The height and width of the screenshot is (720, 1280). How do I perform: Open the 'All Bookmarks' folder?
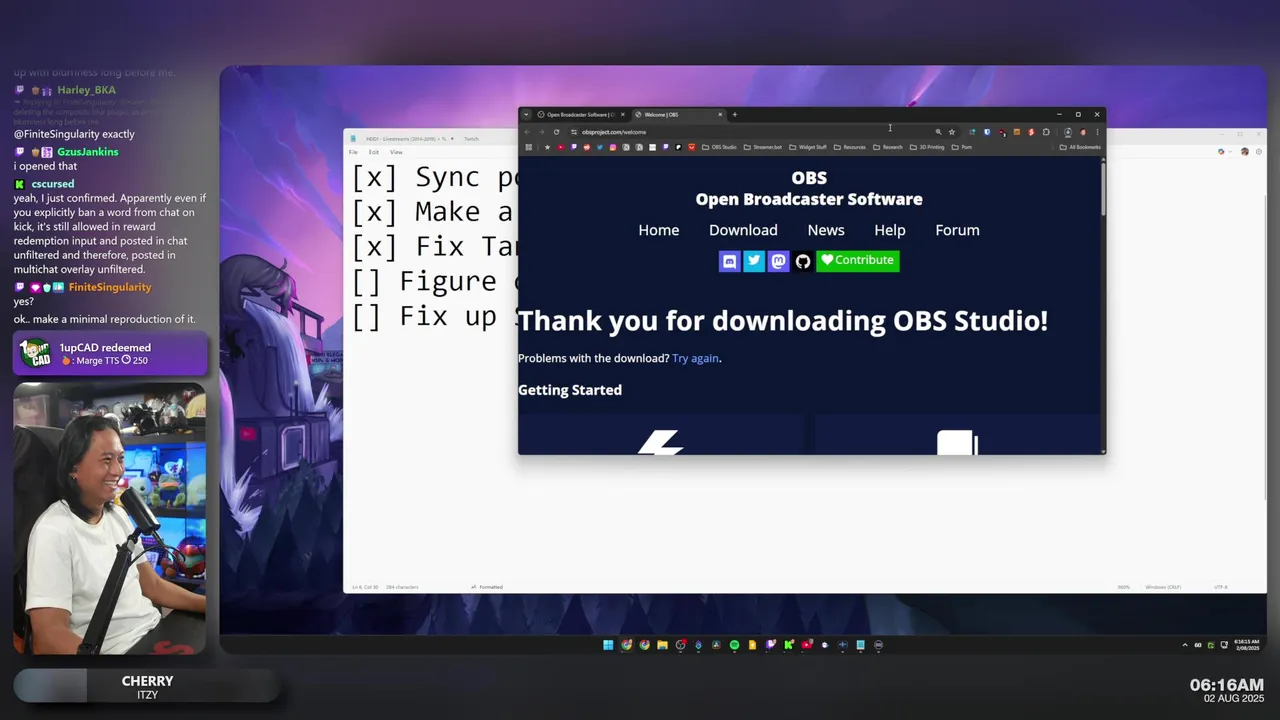point(1081,147)
